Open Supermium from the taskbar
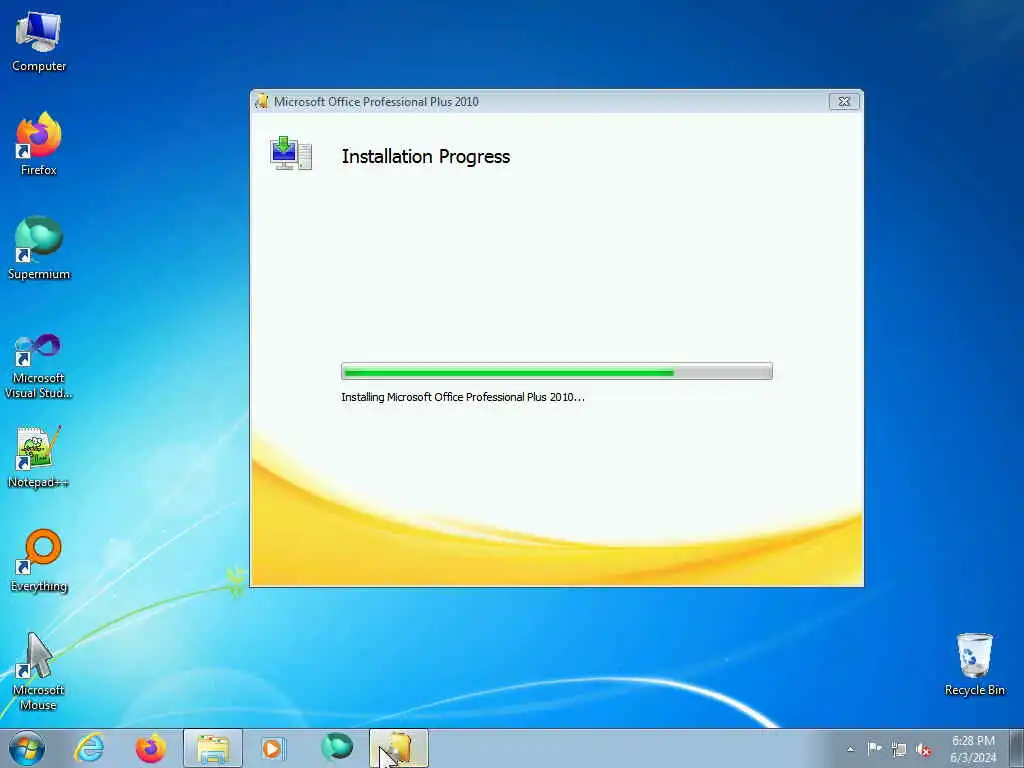The width and height of the screenshot is (1024, 768). click(x=337, y=747)
